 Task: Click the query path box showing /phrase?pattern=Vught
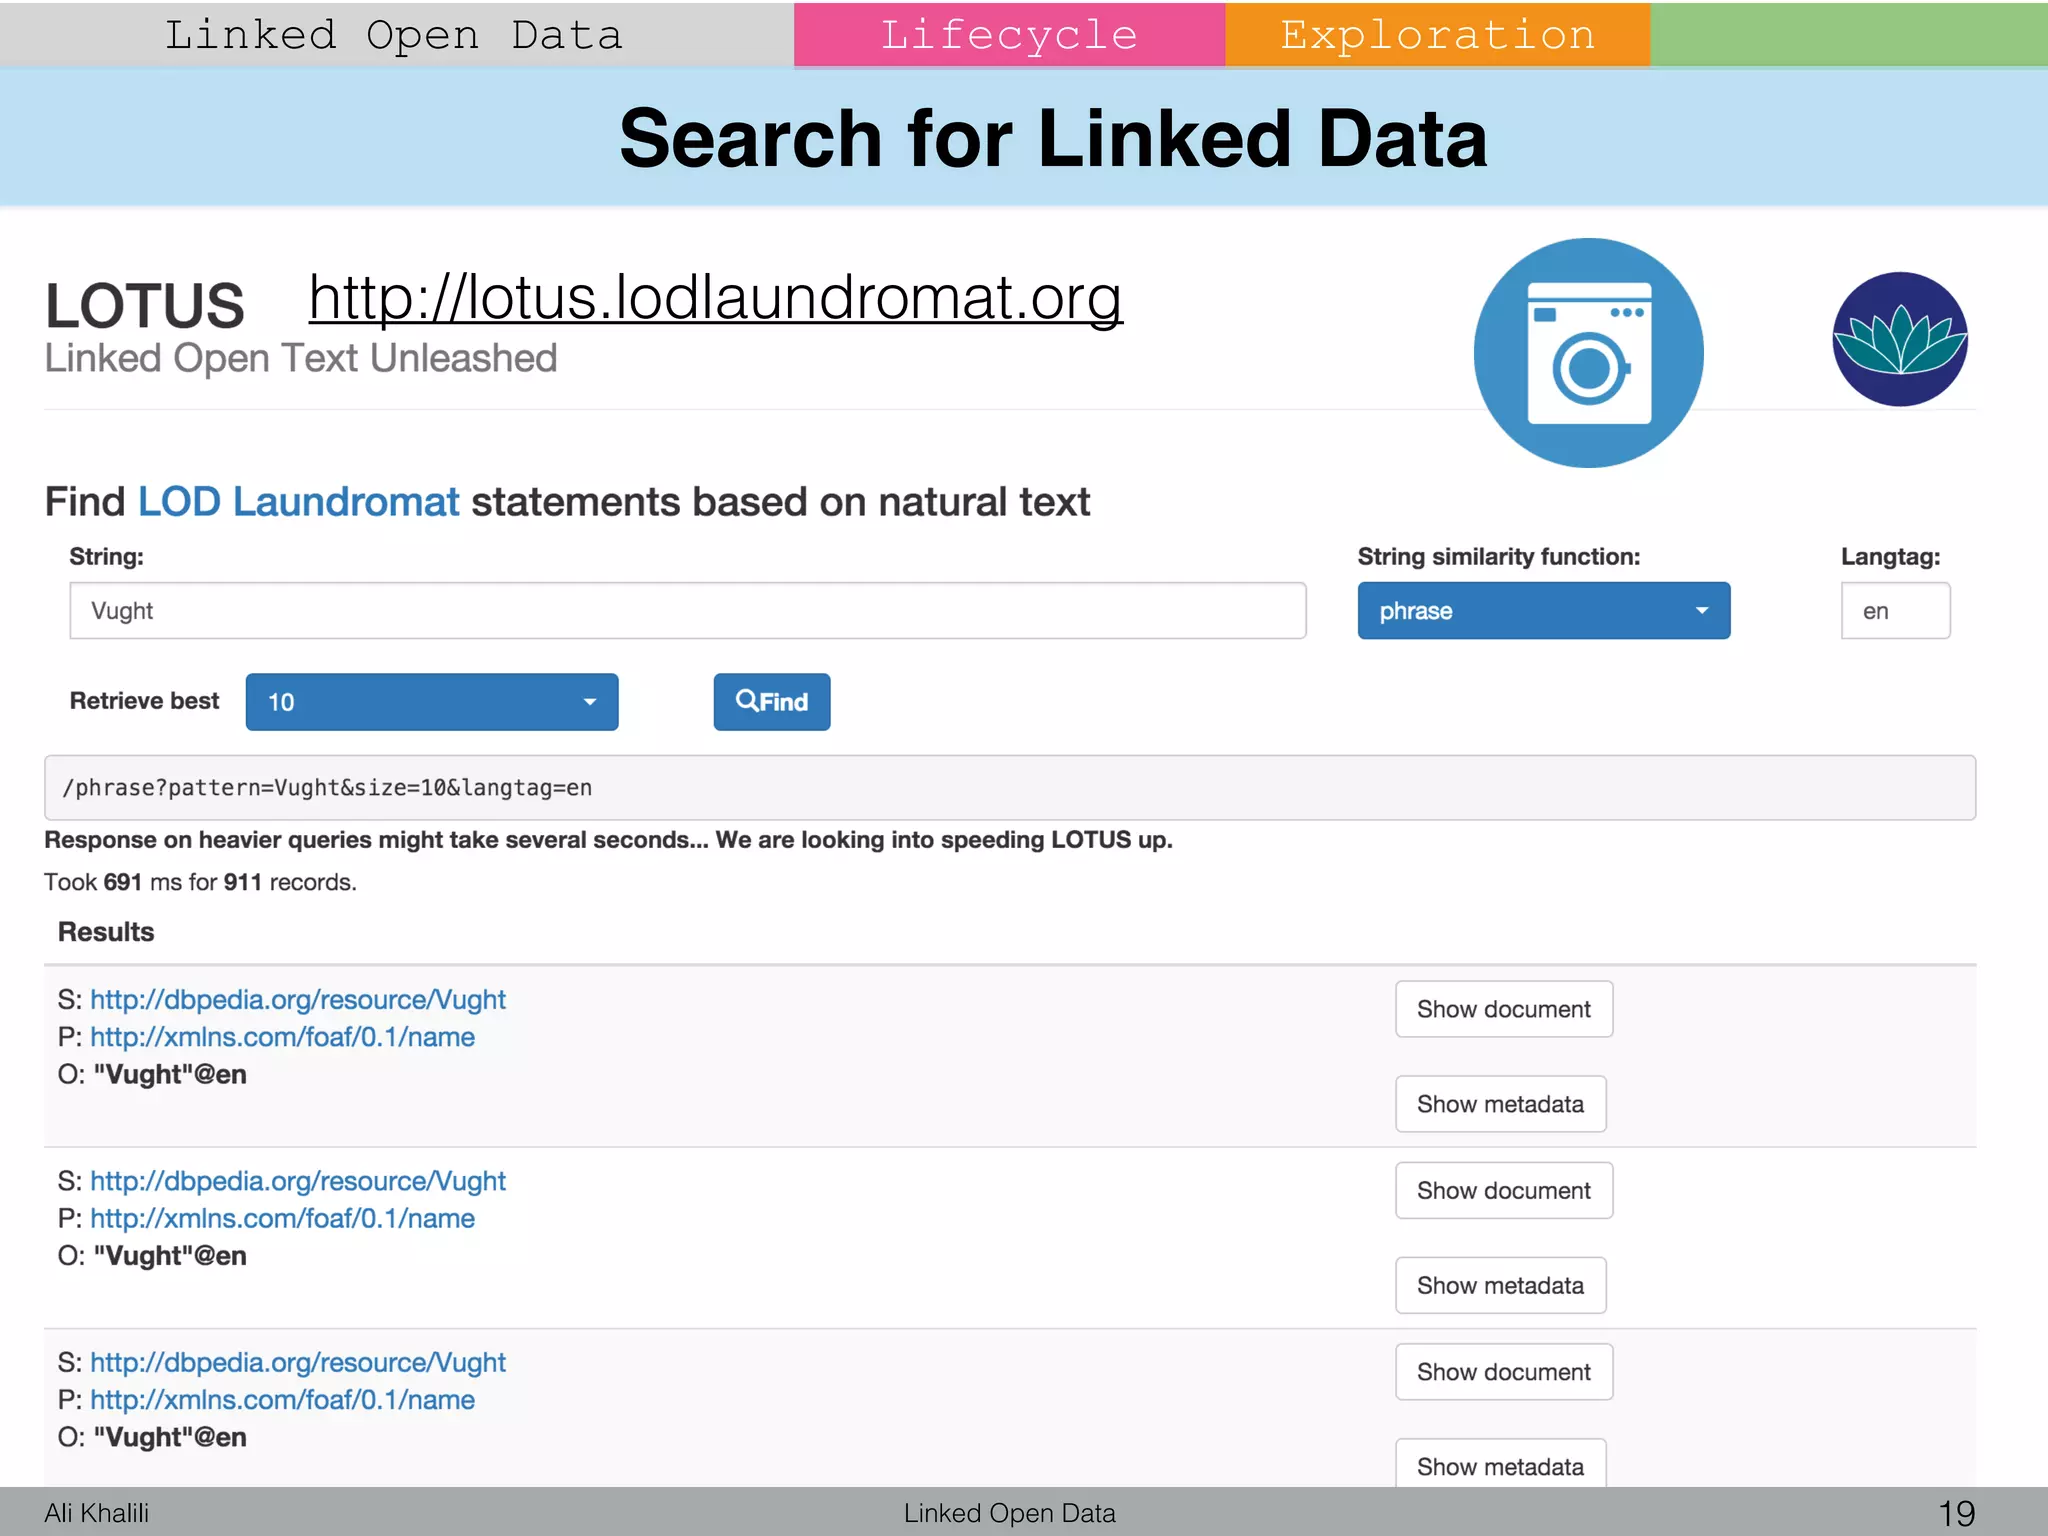click(x=1009, y=788)
